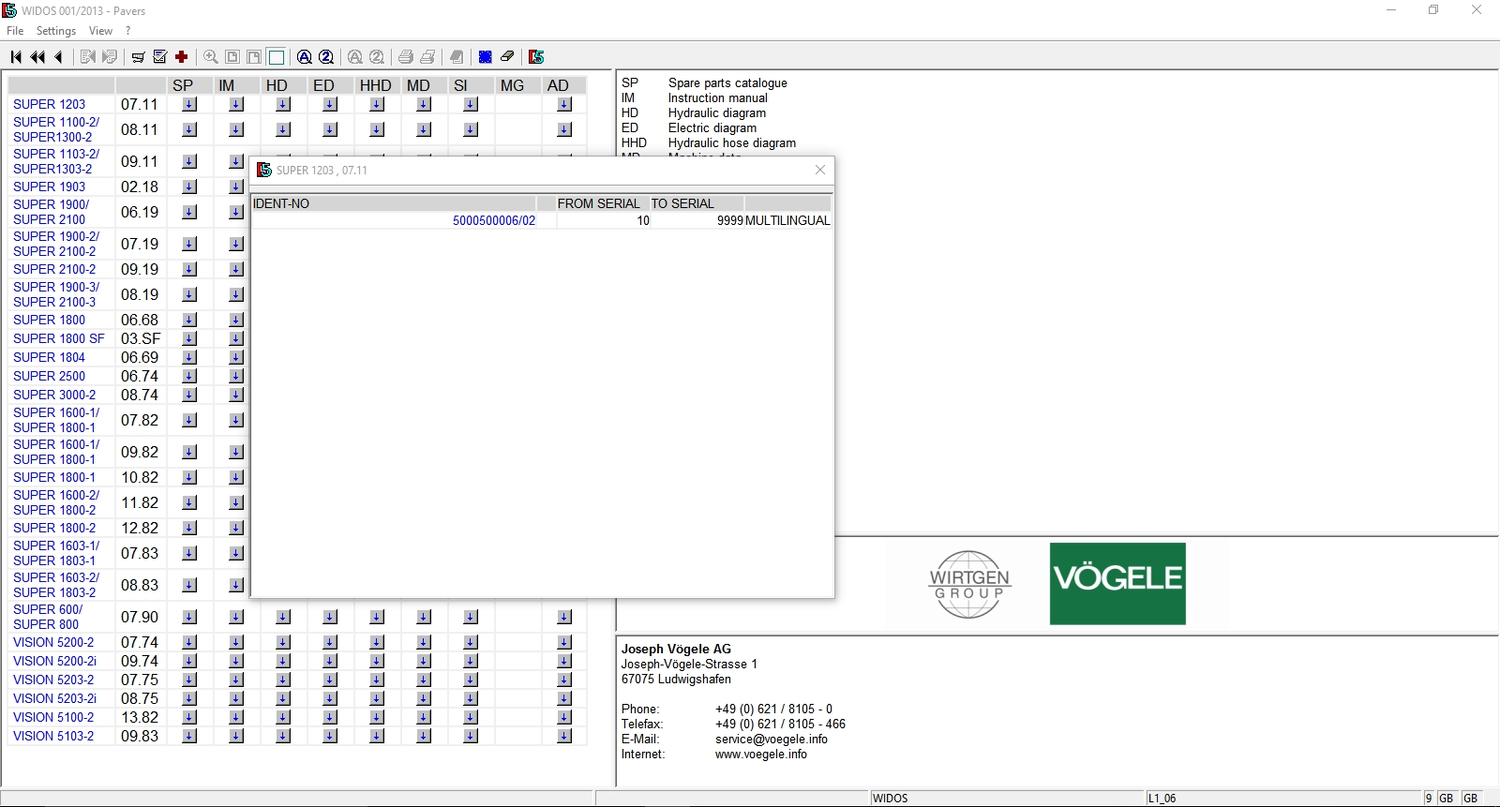
Task: Click the eraser toolbar icon
Action: pyautogui.click(x=507, y=57)
